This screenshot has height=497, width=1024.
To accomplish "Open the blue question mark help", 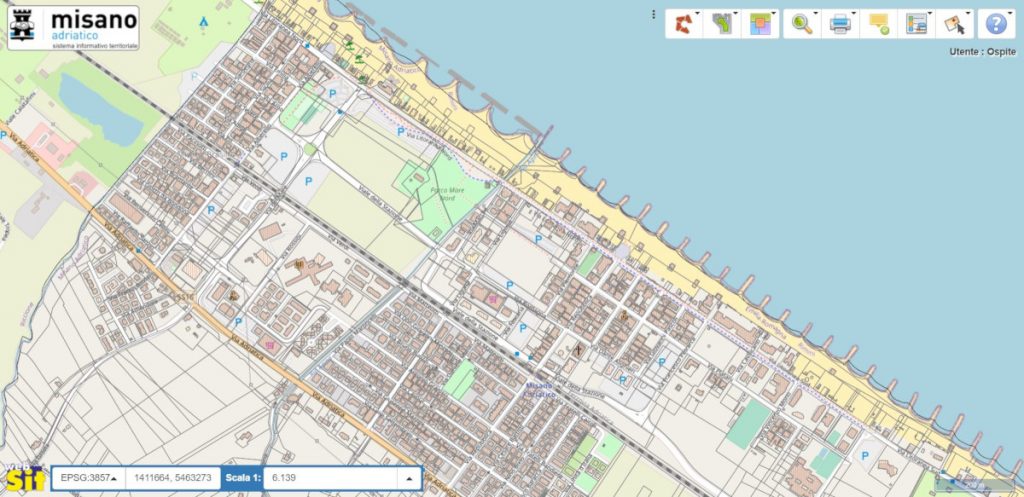I will point(995,24).
